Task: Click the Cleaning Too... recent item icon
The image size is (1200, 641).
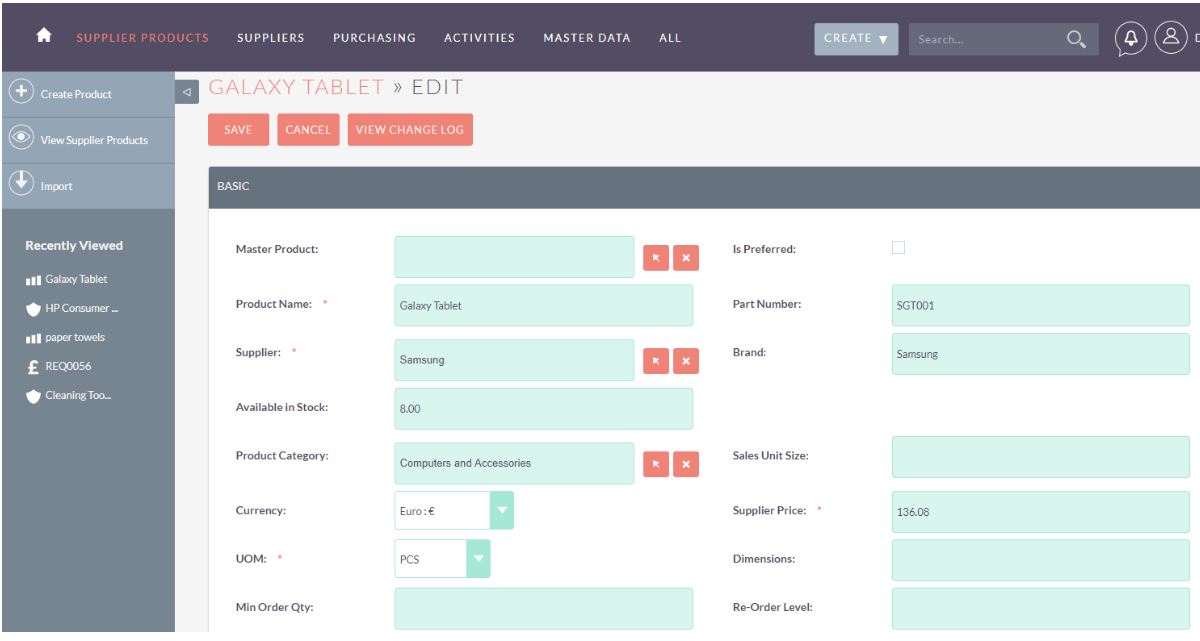Action: pos(33,396)
